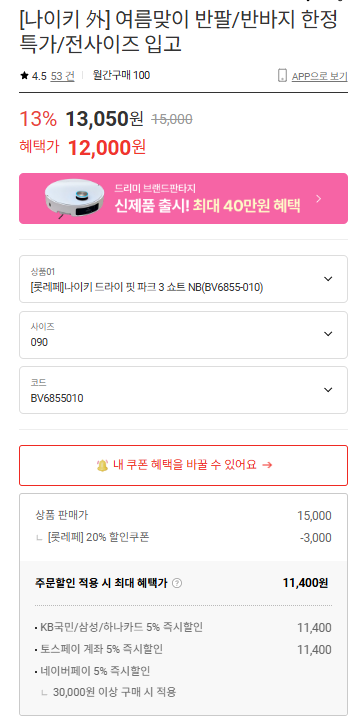Click the arrow icon in coupon banner
This screenshot has width=360, height=721.
tap(267, 465)
